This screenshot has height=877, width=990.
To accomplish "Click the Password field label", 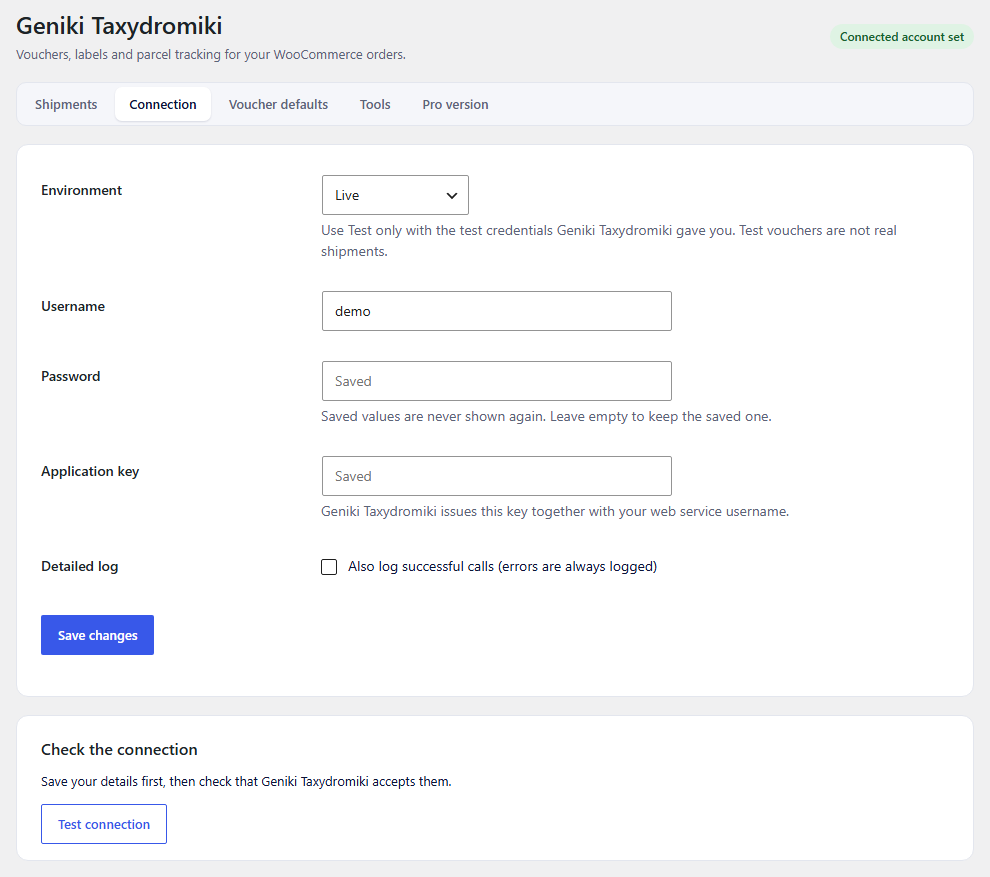I will (71, 376).
